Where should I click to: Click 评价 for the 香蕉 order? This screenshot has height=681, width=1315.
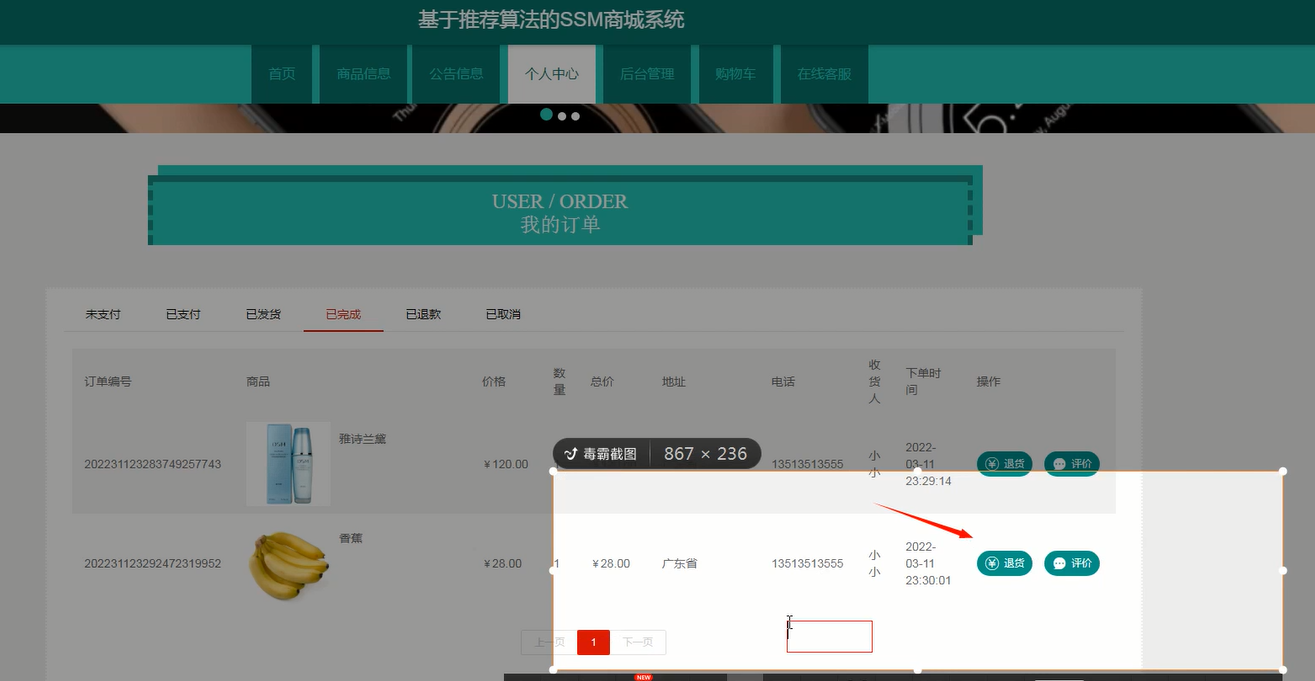[x=1072, y=563]
